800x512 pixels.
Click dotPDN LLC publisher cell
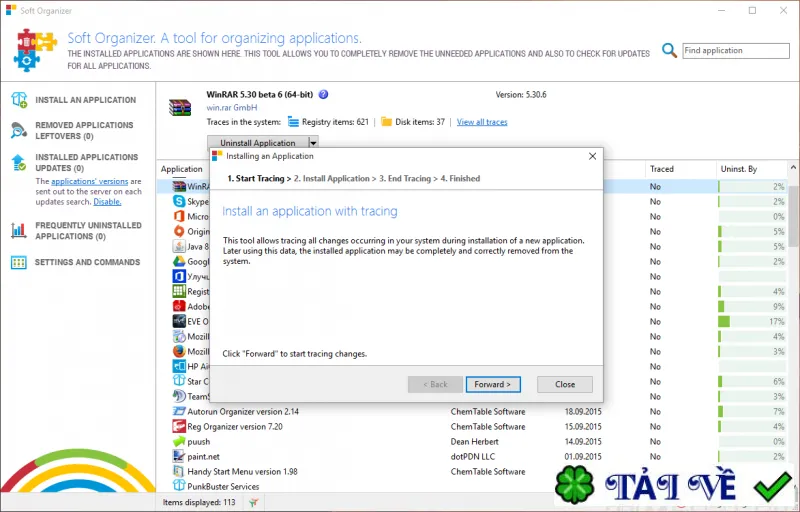click(x=472, y=456)
